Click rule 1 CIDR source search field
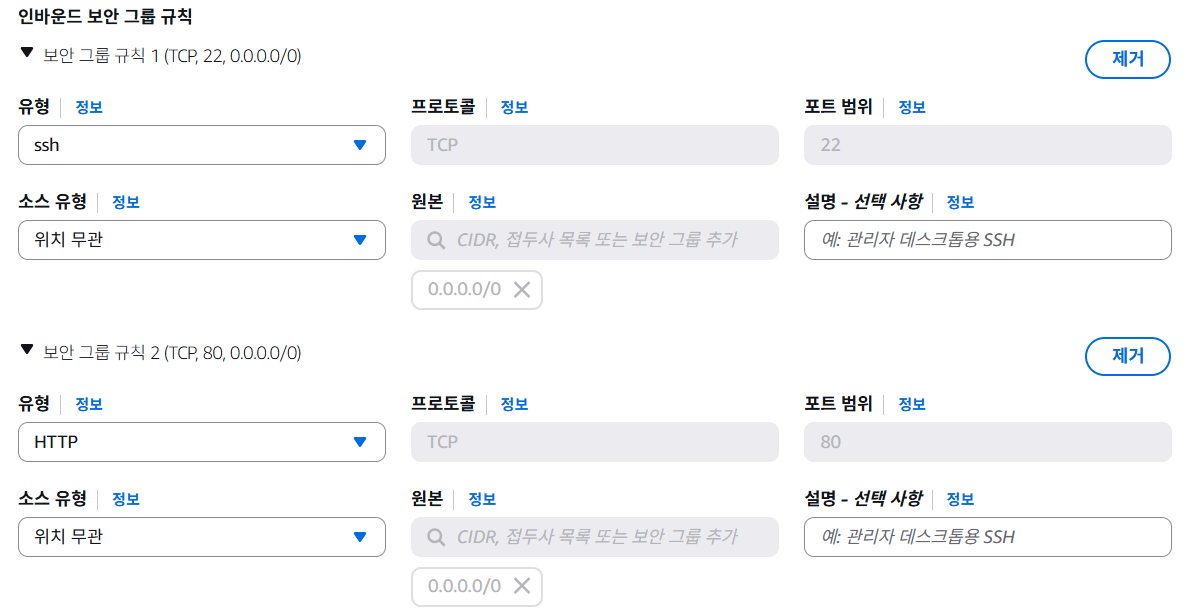This screenshot has width=1190, height=611. click(595, 240)
